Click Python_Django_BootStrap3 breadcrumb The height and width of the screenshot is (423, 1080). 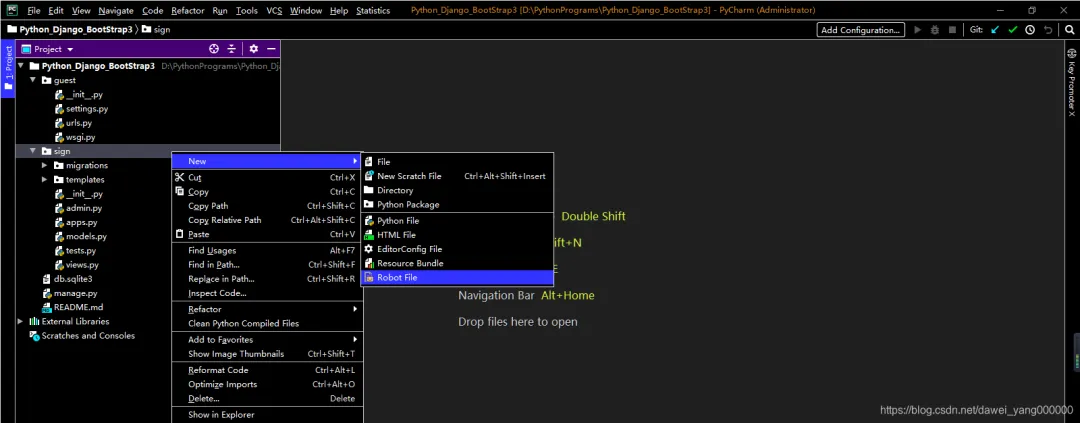pos(70,30)
